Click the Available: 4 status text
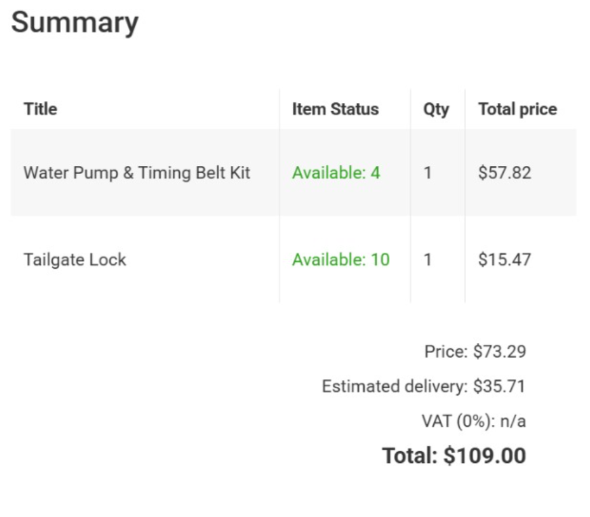Screen dimensions: 590x517 336,173
